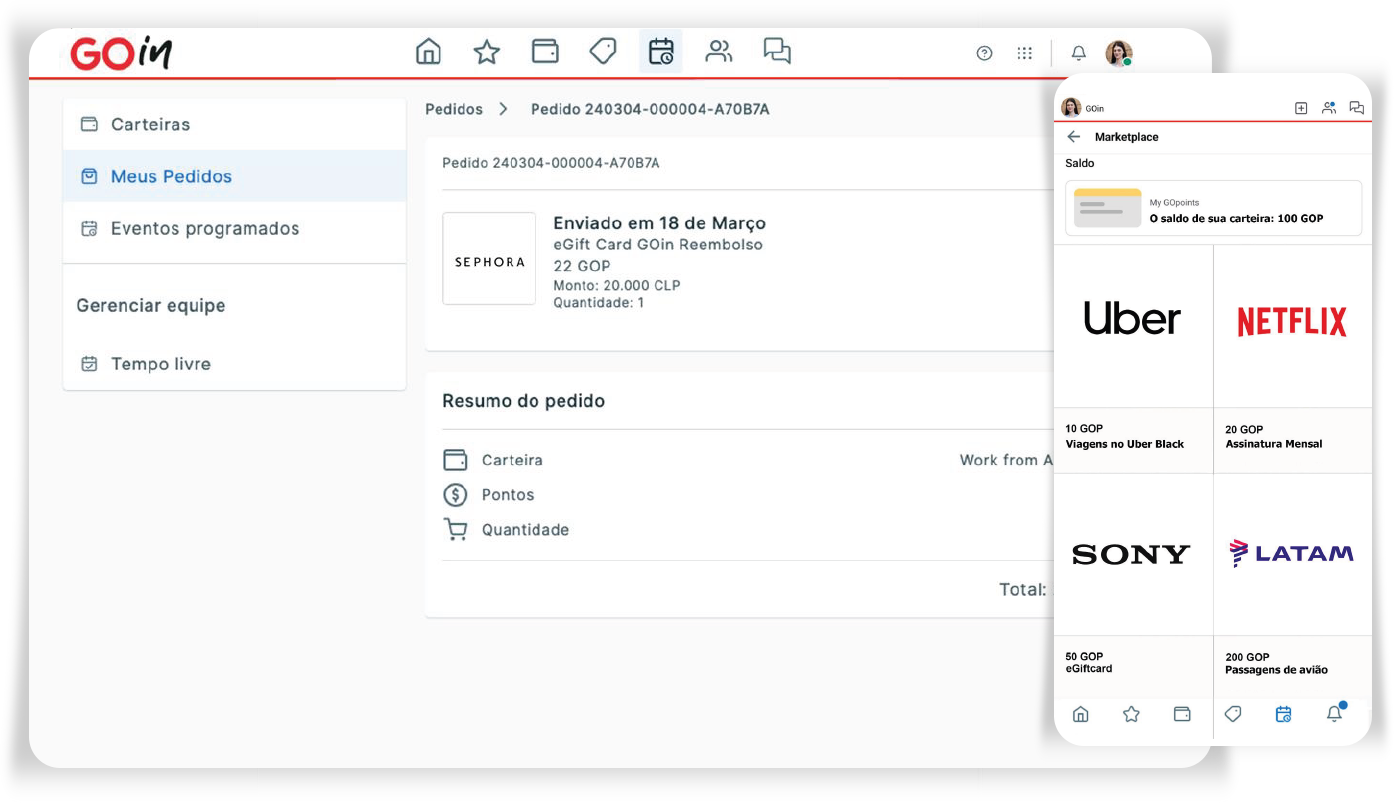Select the calendar clock icon in top navigation
The height and width of the screenshot is (803, 1394).
(x=661, y=51)
